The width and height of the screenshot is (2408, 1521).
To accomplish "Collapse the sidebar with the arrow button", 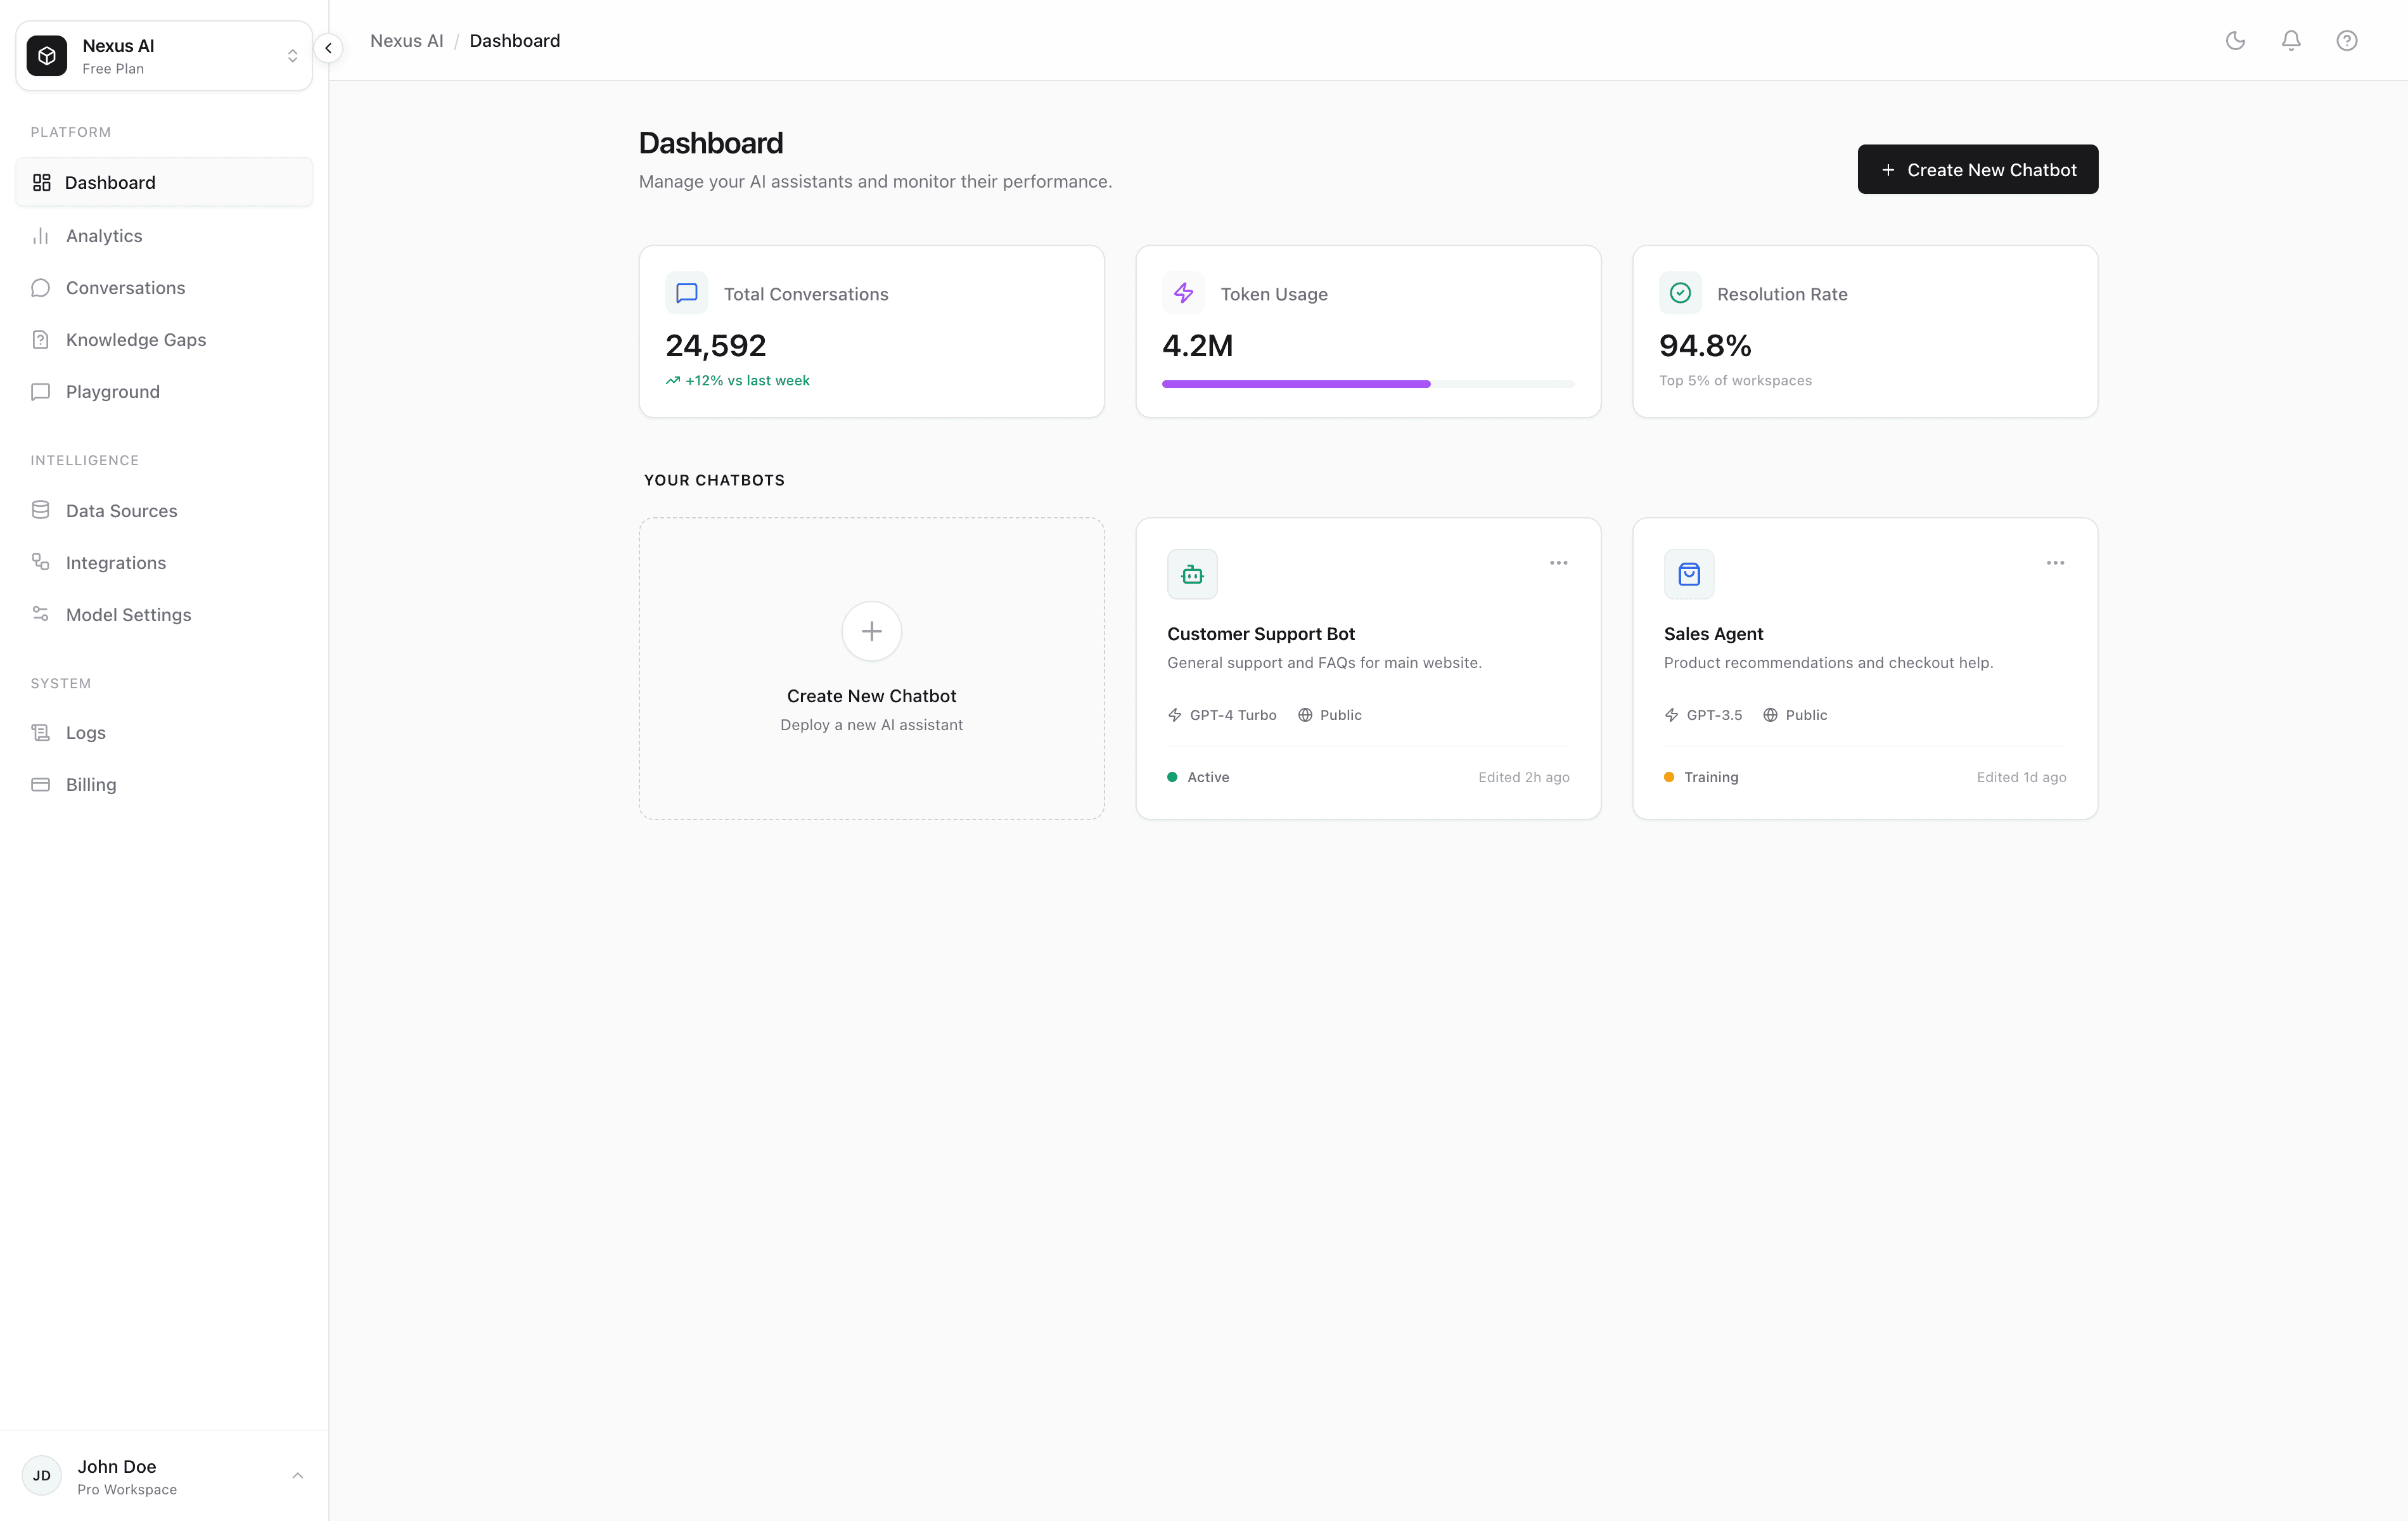I will tap(328, 48).
